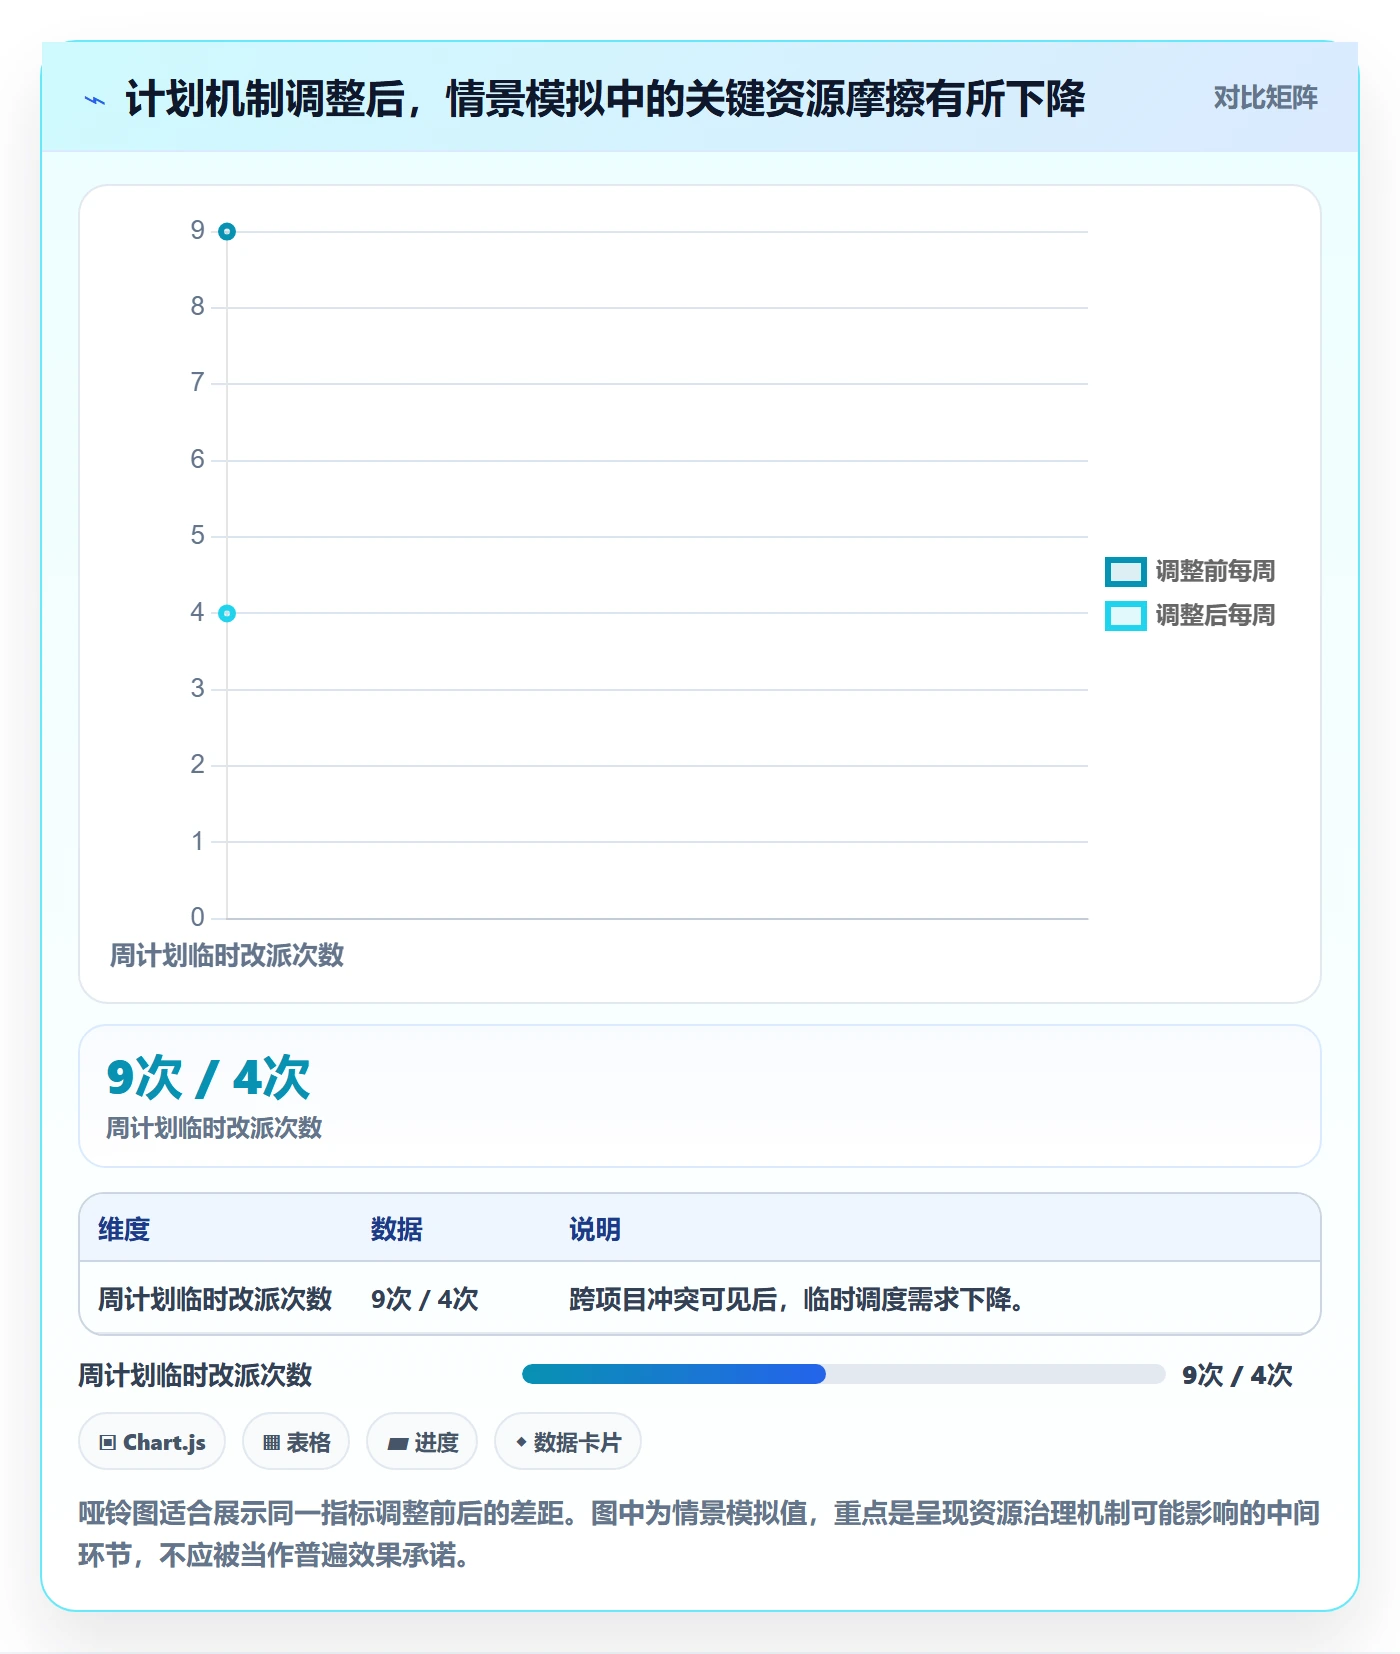Select the data point at value 4
This screenshot has width=1400, height=1654.
click(227, 613)
